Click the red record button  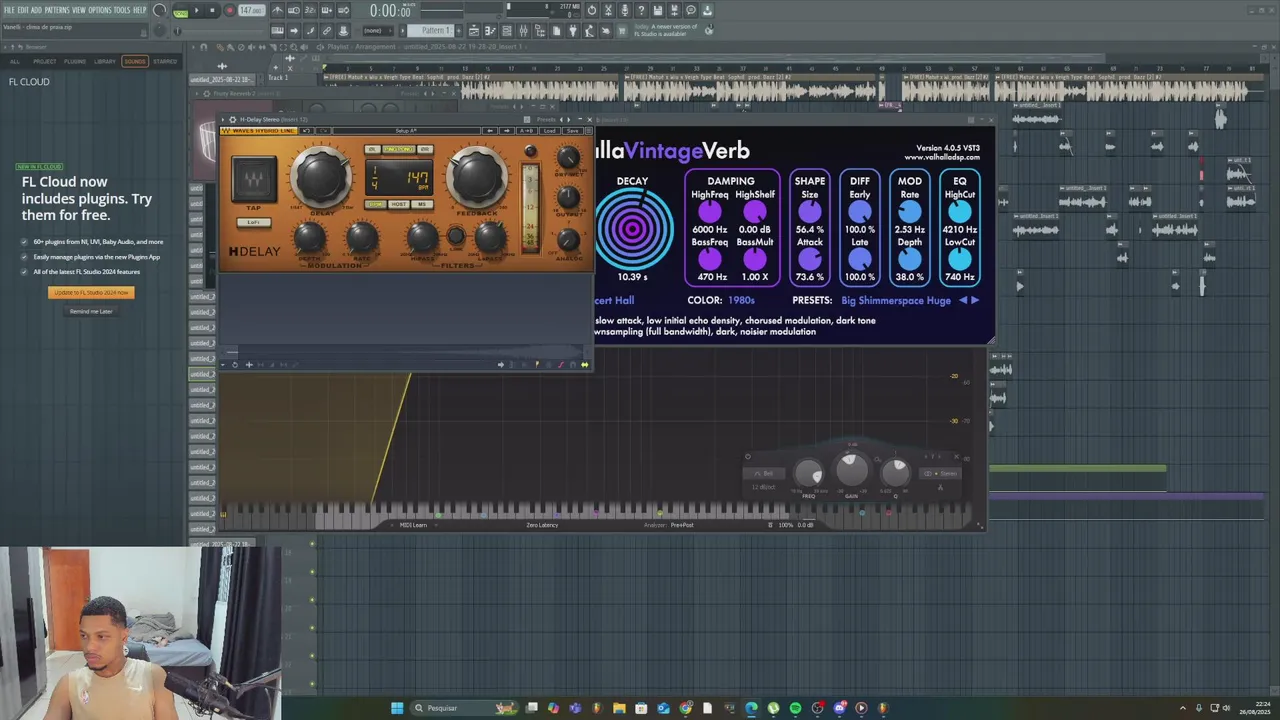229,11
